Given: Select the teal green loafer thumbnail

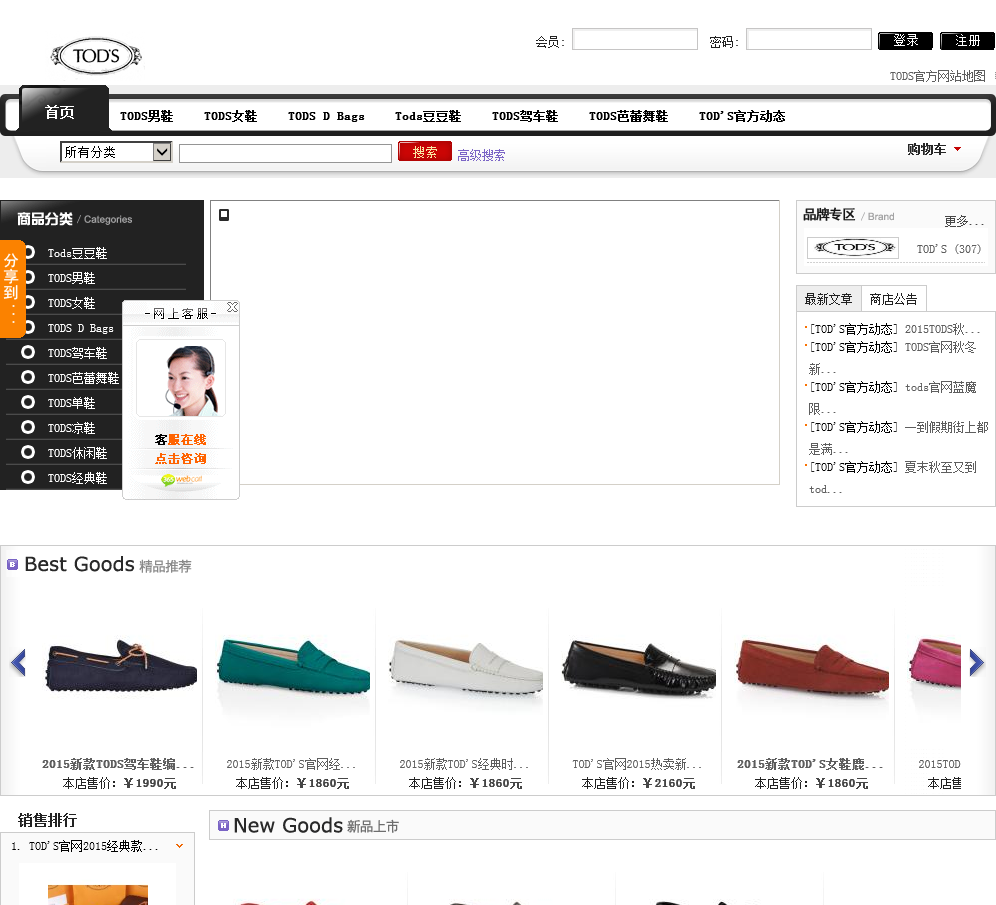Looking at the screenshot, I should [x=293, y=667].
